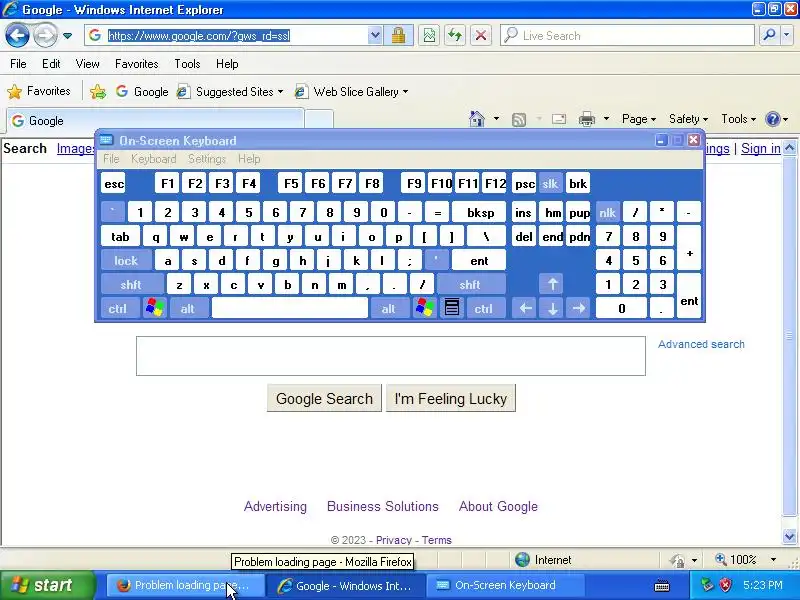This screenshot has height=600, width=800.
Task: Click the red shield tray icon
Action: (726, 585)
